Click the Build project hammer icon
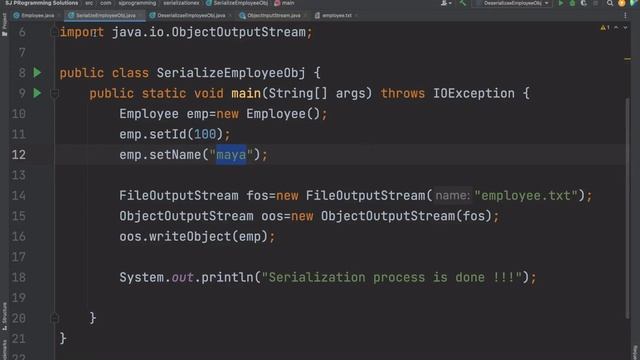 click(x=462, y=3)
